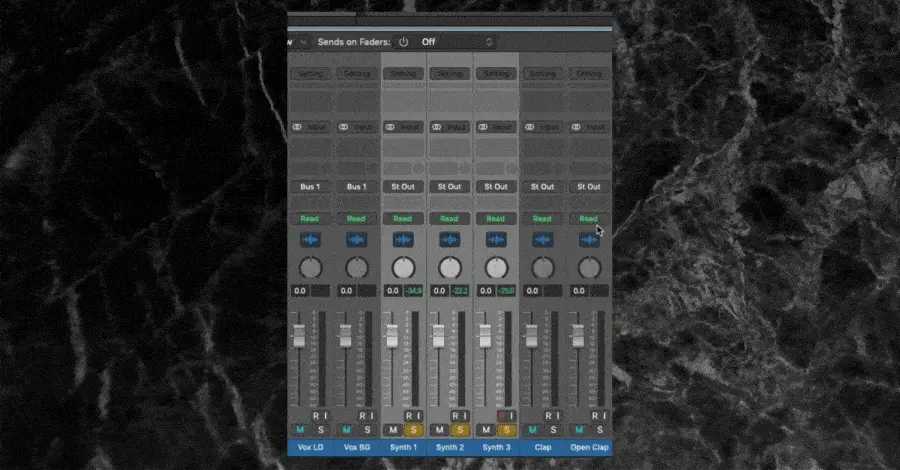This screenshot has width=900, height=470.
Task: Click the Input slot on Vox BG
Action: tap(356, 127)
